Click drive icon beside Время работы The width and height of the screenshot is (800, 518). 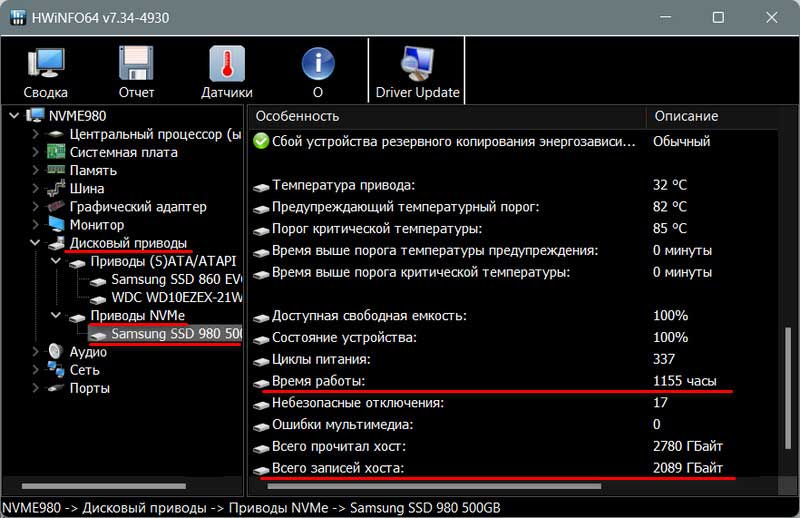tap(261, 383)
